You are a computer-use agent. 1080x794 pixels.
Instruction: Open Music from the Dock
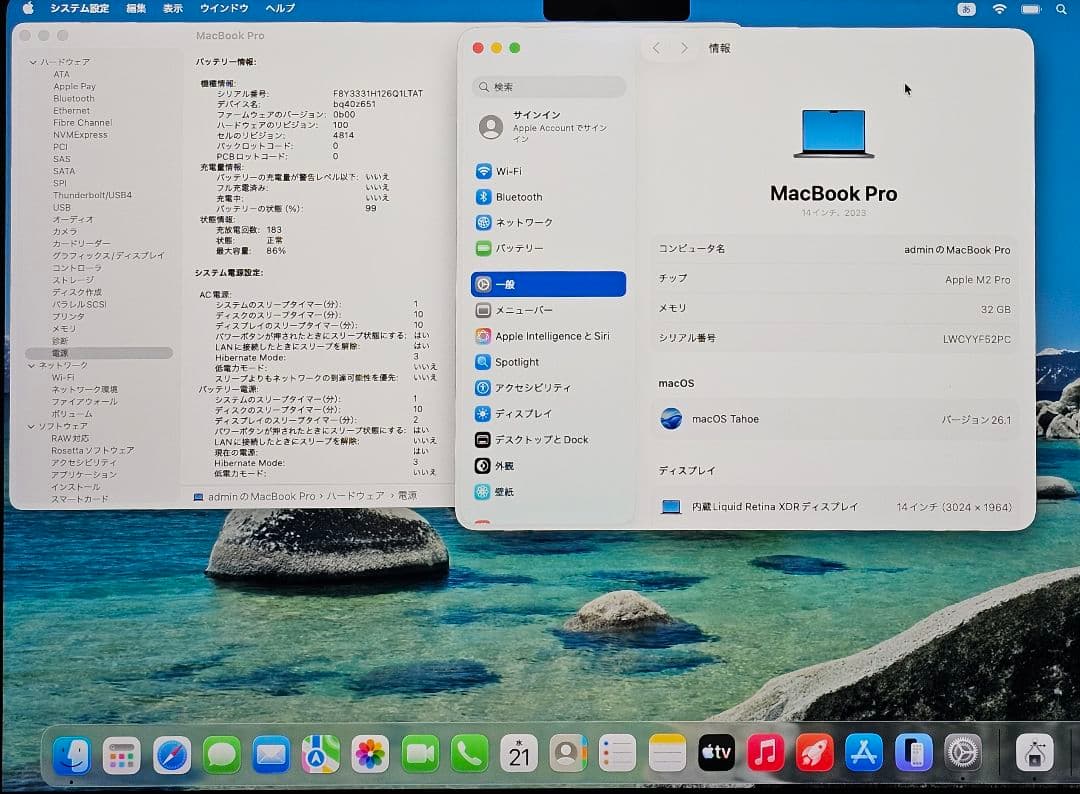tap(765, 753)
